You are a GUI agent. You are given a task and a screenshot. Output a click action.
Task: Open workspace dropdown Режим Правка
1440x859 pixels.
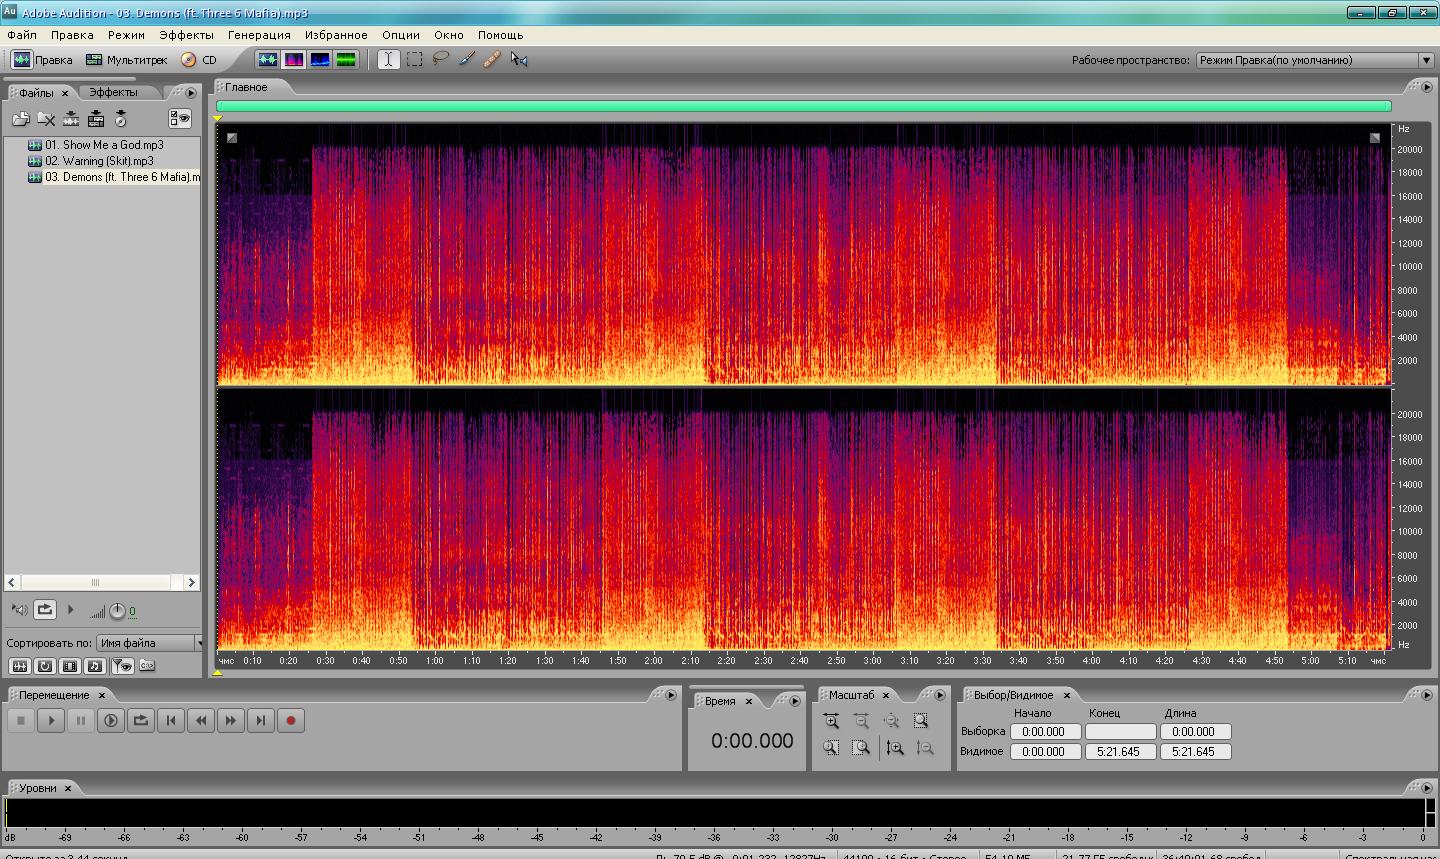1315,60
